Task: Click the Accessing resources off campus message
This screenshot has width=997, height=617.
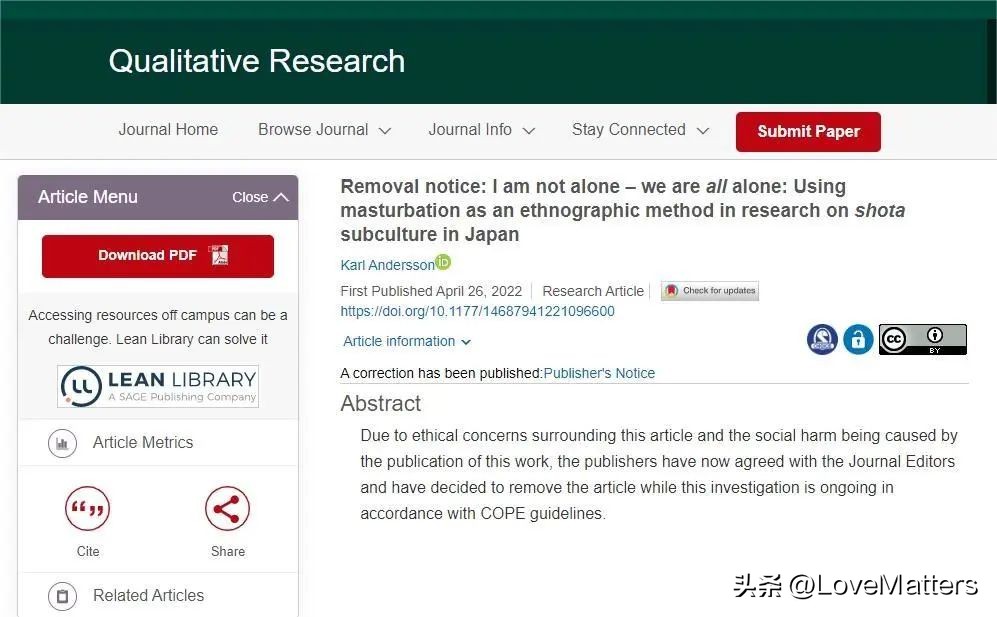Action: (x=158, y=327)
